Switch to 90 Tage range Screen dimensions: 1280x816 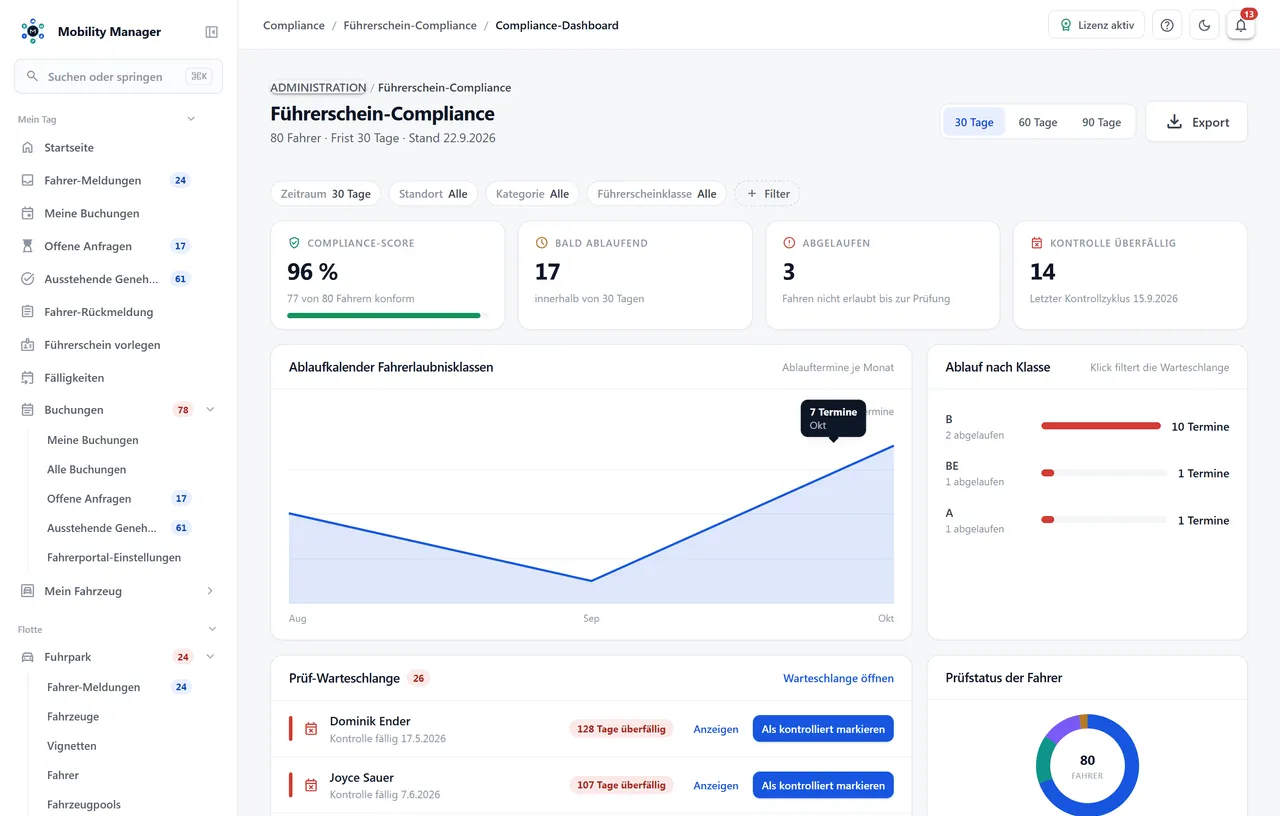click(1101, 122)
